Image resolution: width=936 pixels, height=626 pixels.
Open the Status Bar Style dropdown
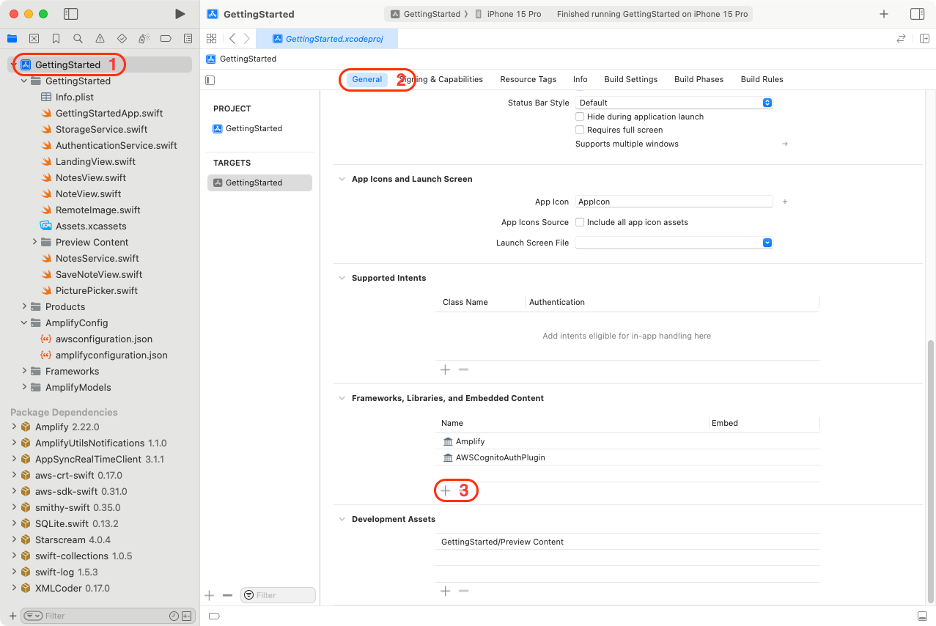(674, 103)
